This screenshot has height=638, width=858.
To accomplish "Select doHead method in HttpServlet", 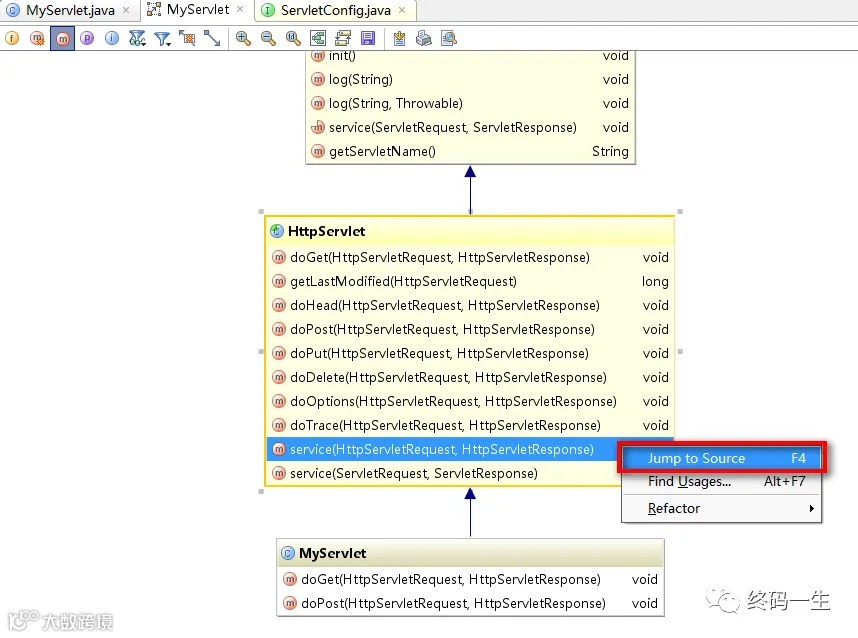I will coord(469,305).
